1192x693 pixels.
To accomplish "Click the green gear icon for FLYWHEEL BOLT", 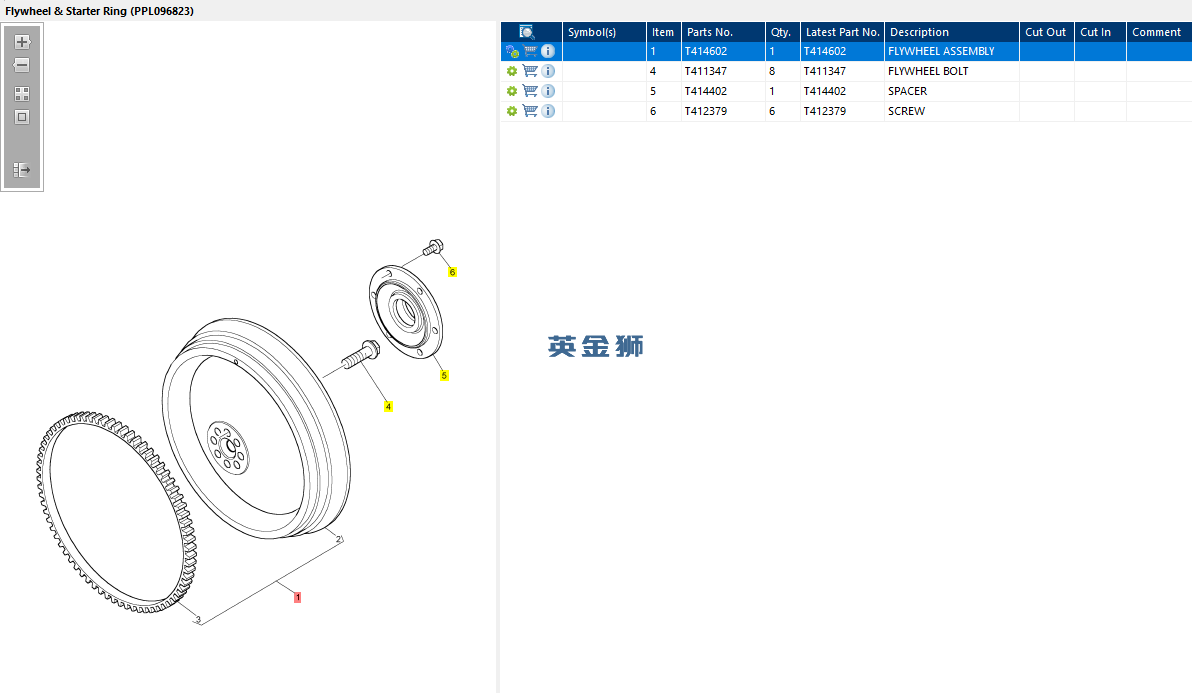I will coord(512,71).
